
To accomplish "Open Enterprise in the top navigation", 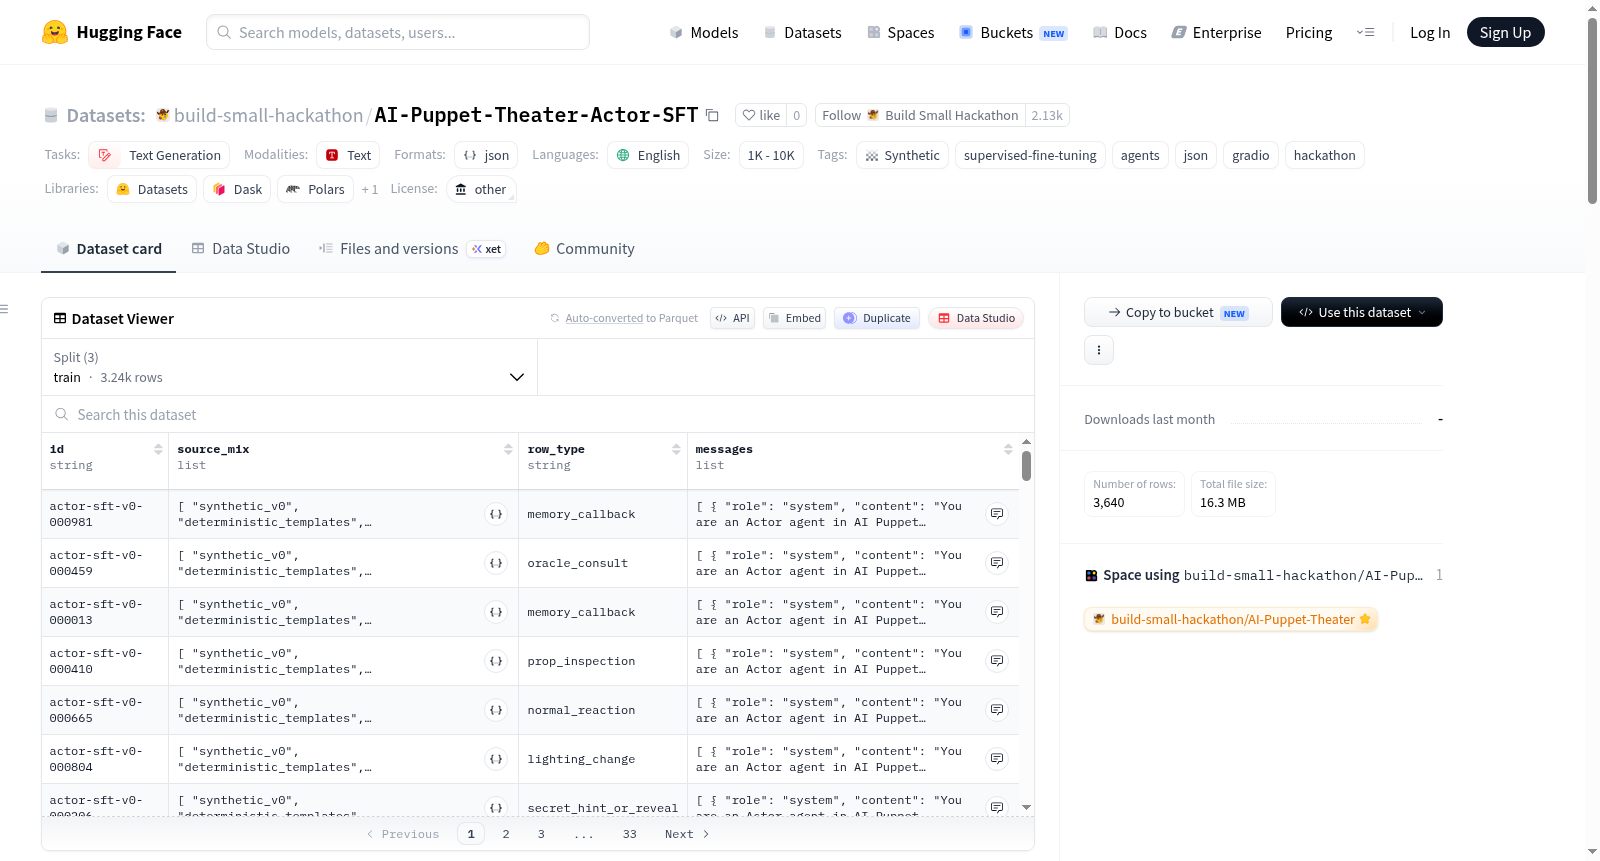I will click(1216, 32).
